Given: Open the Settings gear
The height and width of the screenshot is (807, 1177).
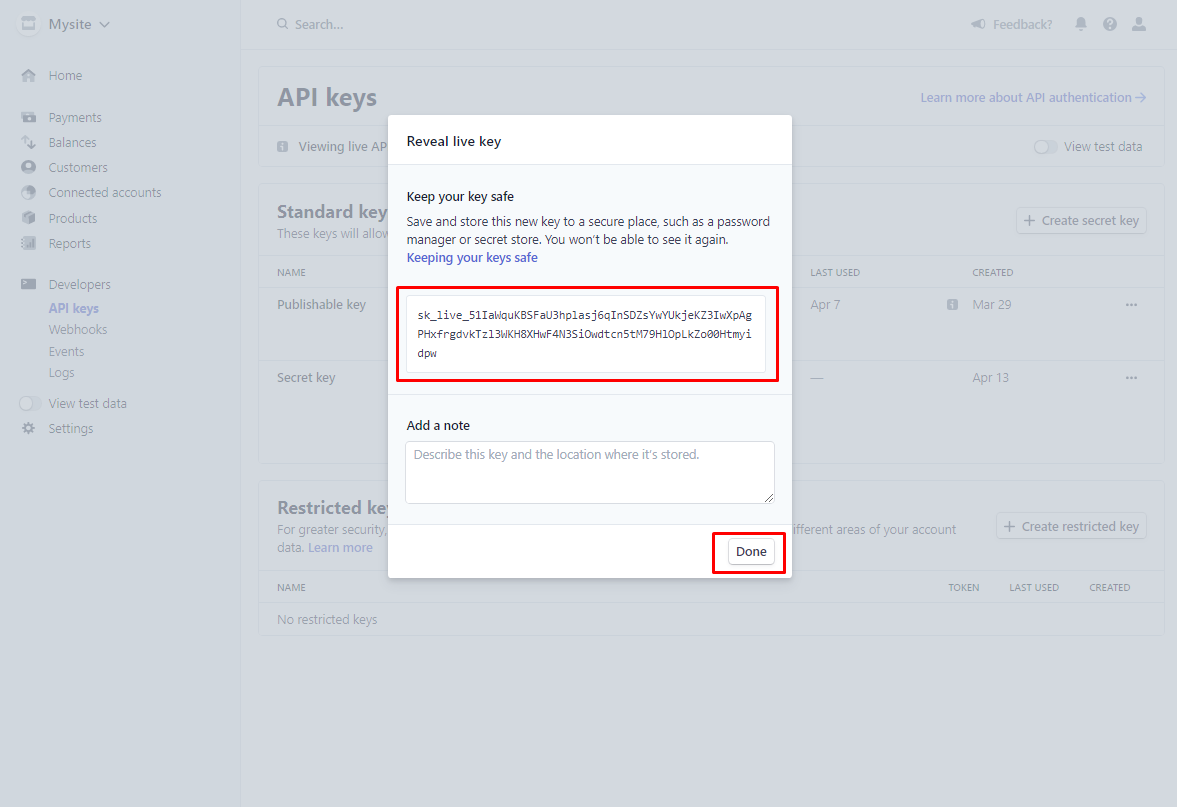Looking at the screenshot, I should pos(28,428).
